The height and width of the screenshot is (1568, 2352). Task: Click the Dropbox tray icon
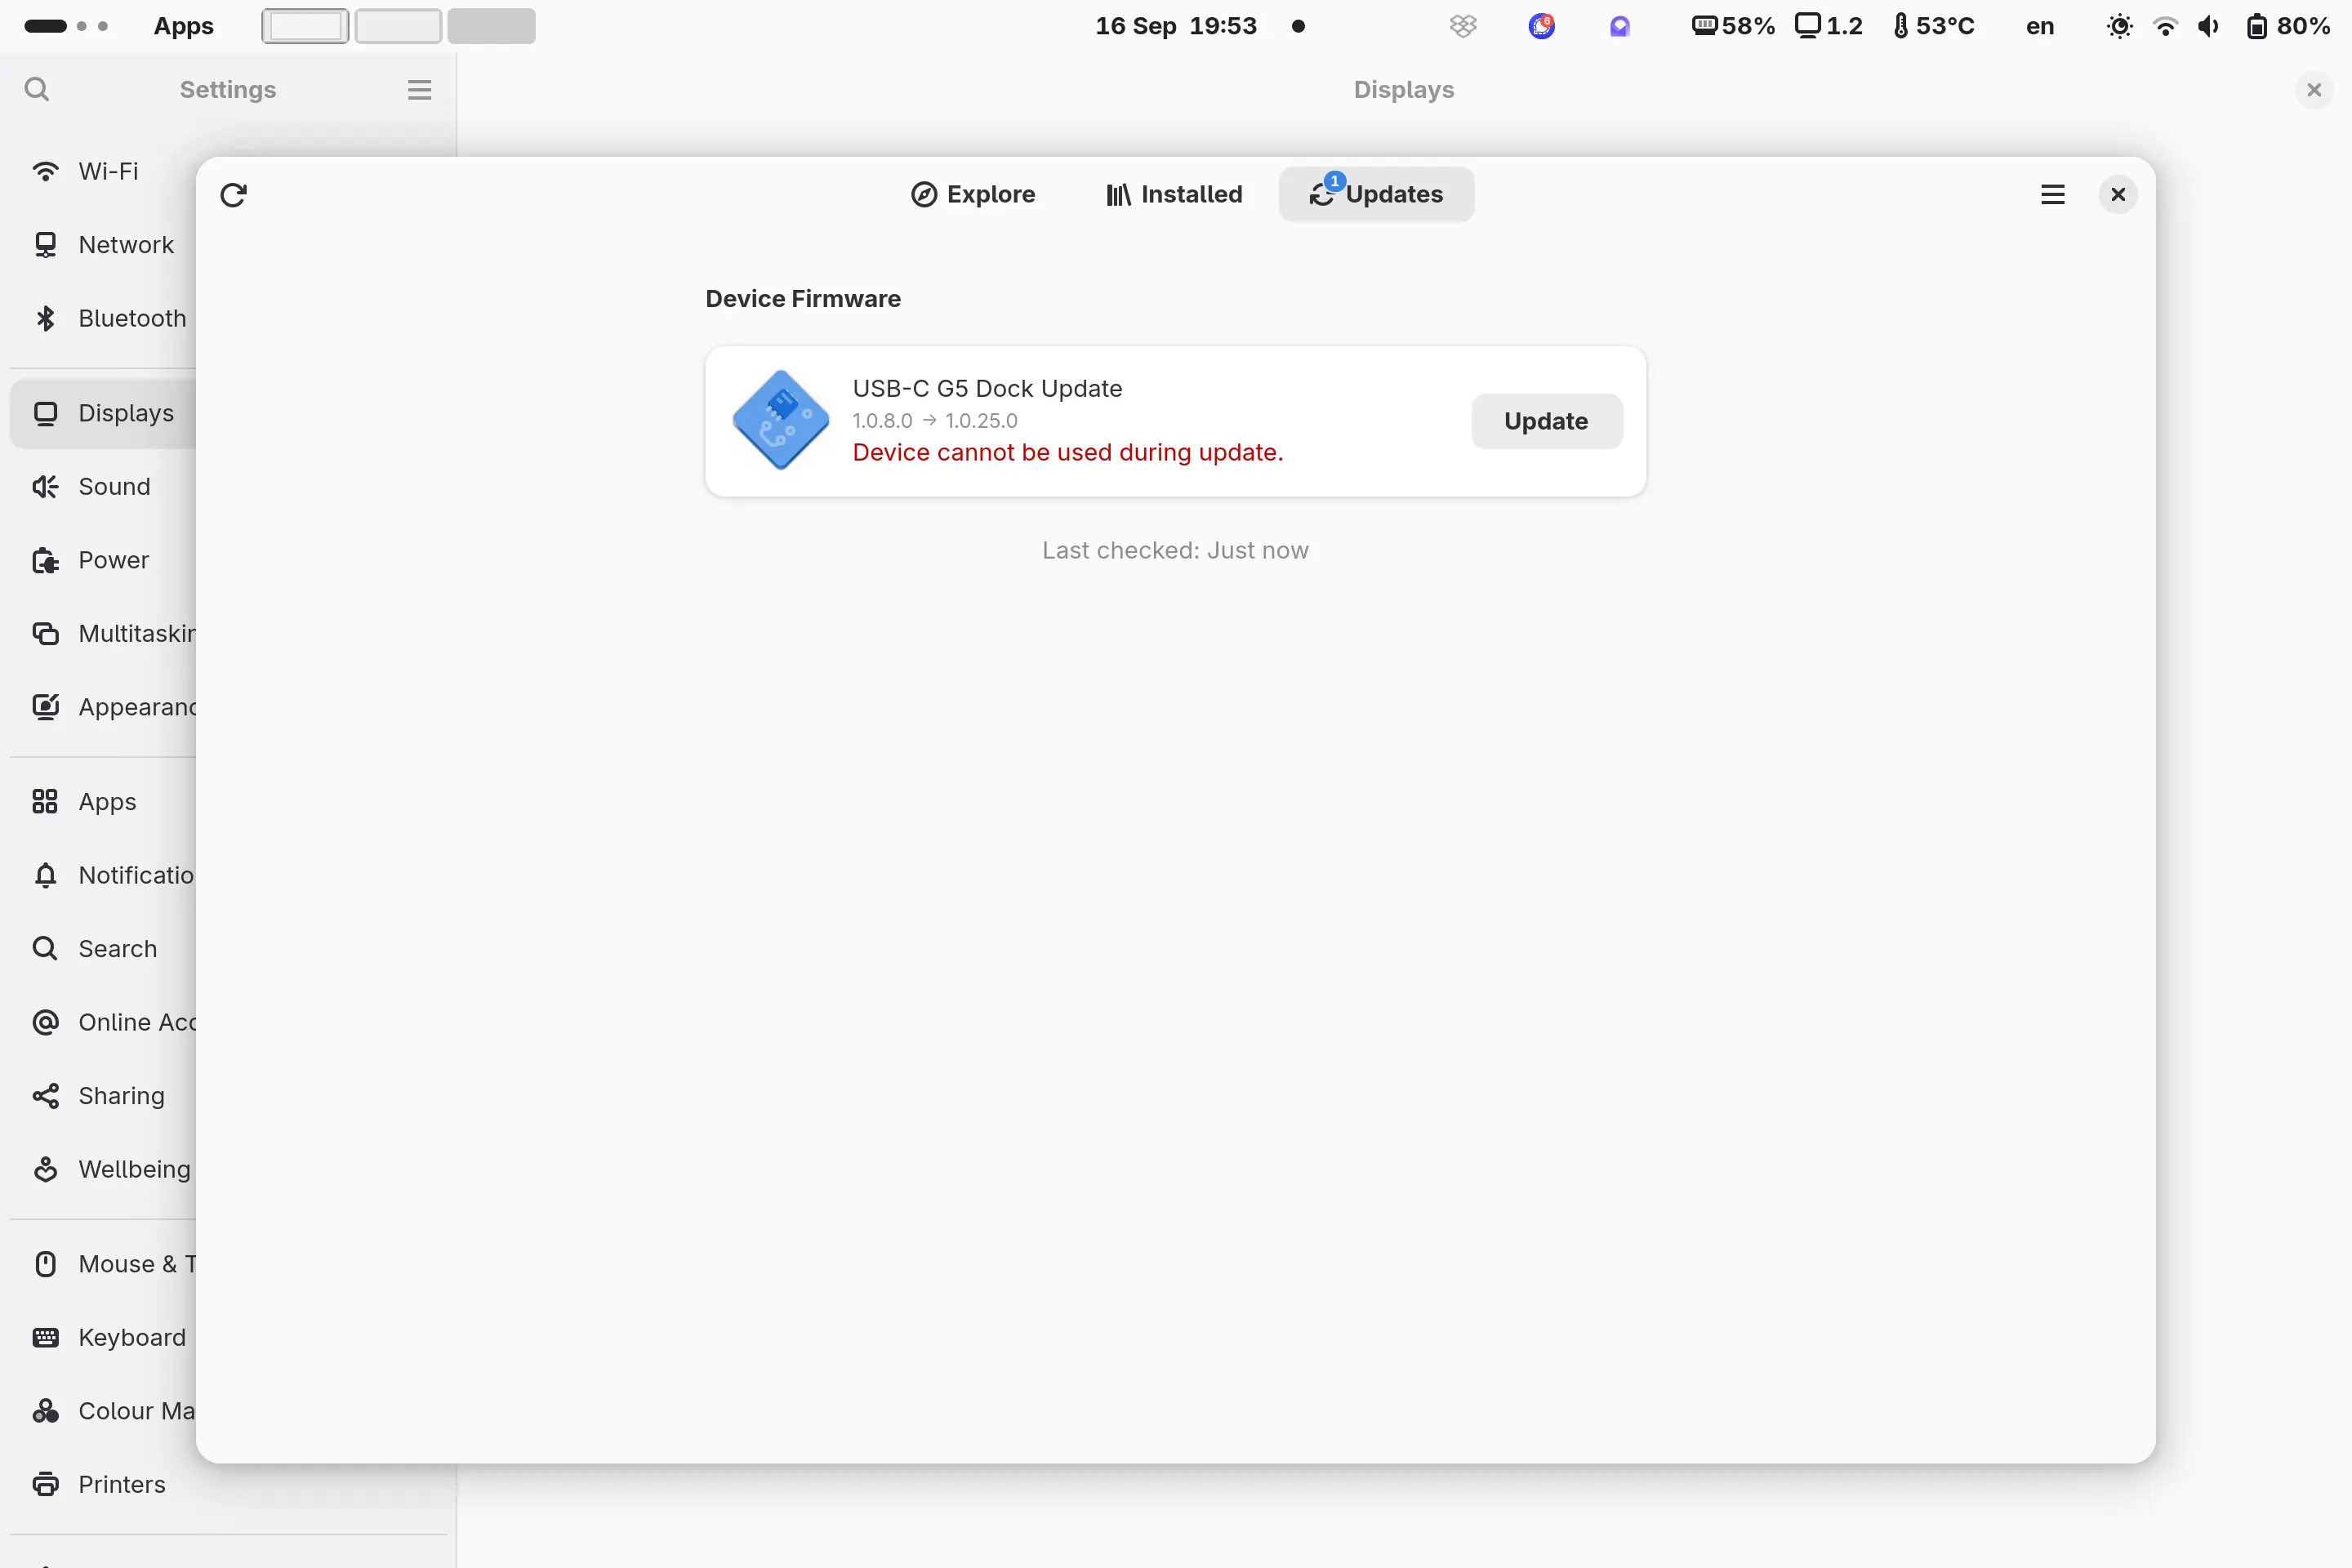click(1463, 26)
